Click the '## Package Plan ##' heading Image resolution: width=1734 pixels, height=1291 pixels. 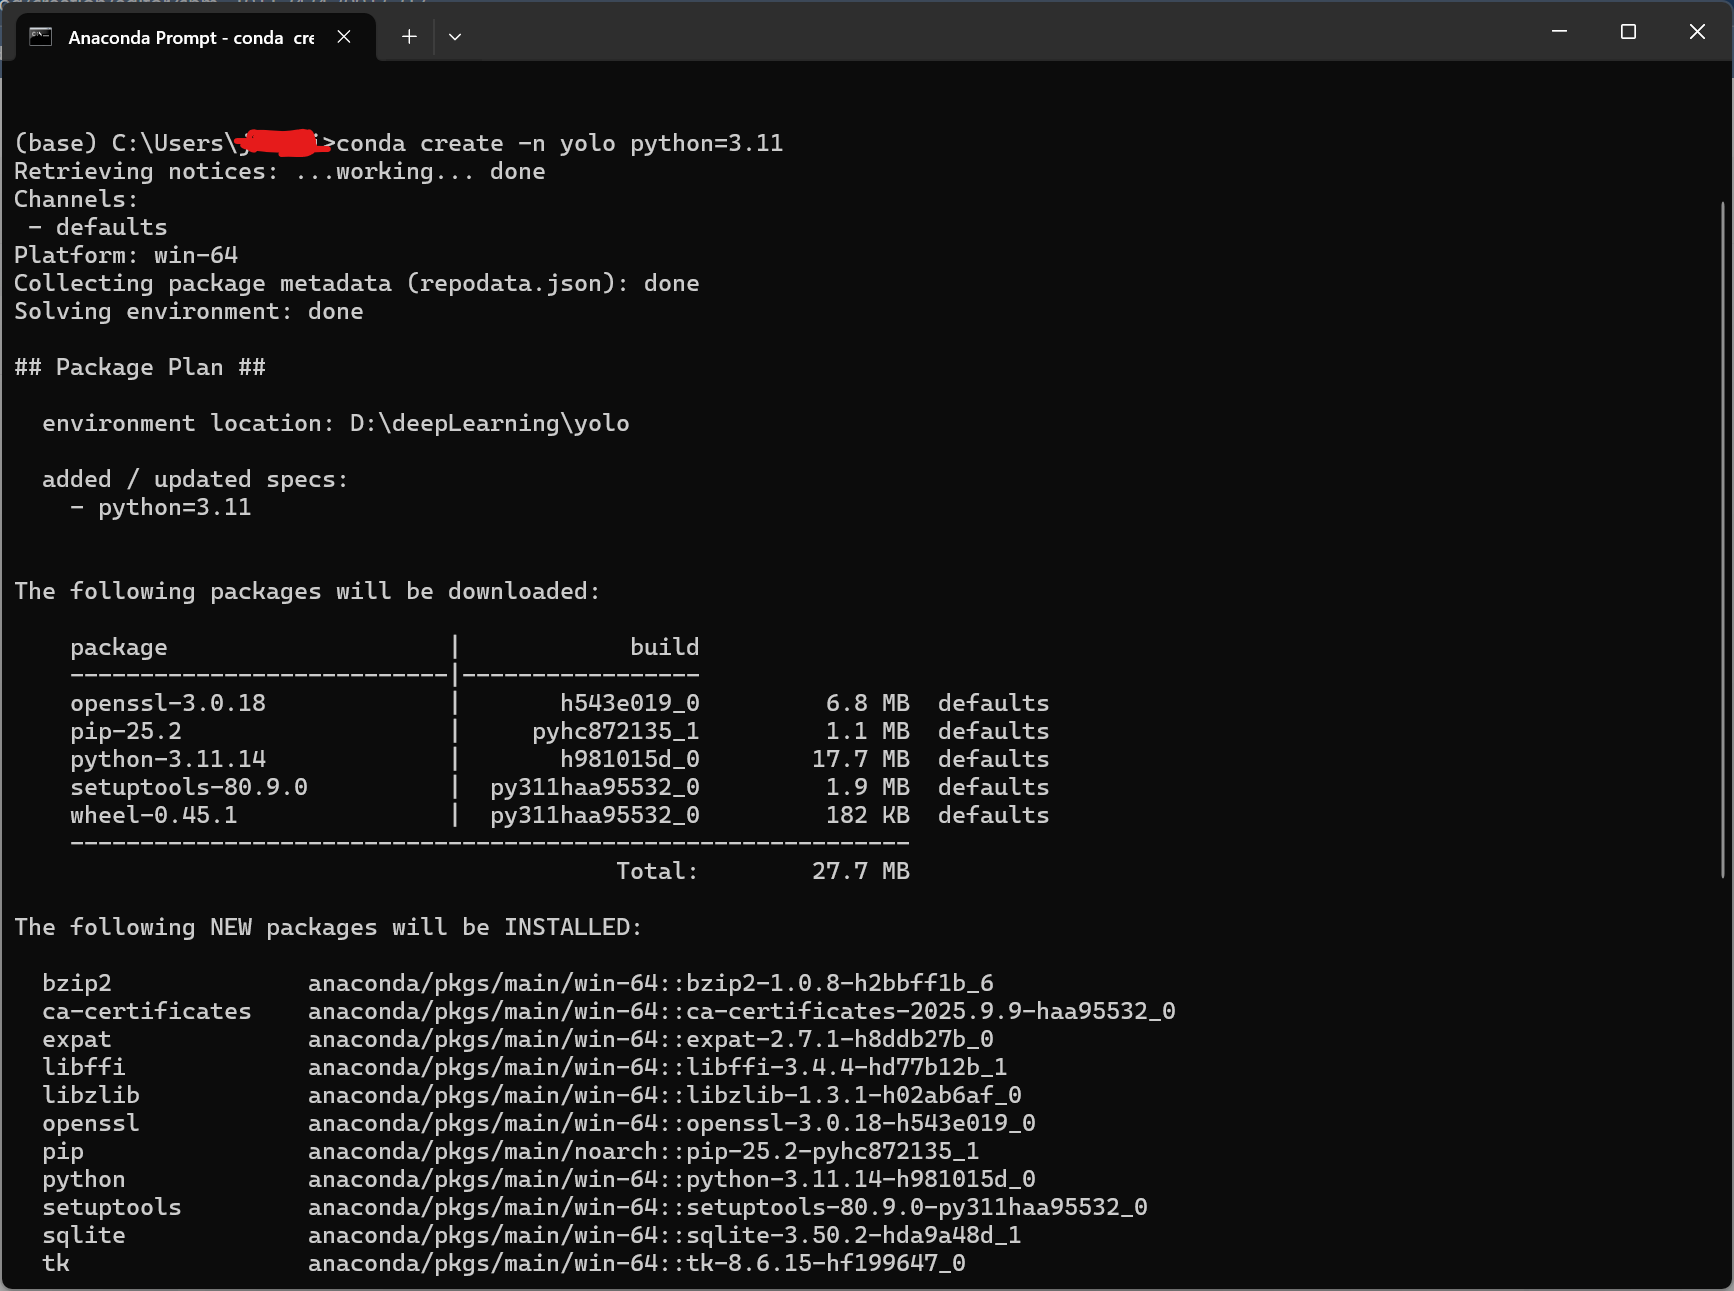(140, 367)
